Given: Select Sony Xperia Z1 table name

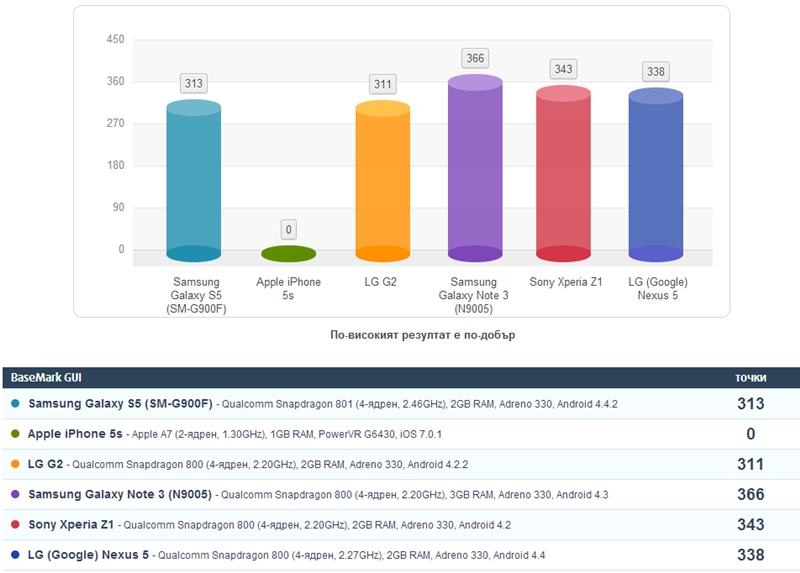Looking at the screenshot, I should [71, 524].
